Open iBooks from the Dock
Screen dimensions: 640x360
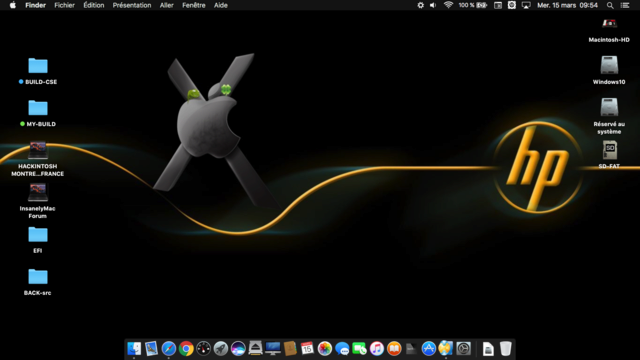pyautogui.click(x=394, y=349)
